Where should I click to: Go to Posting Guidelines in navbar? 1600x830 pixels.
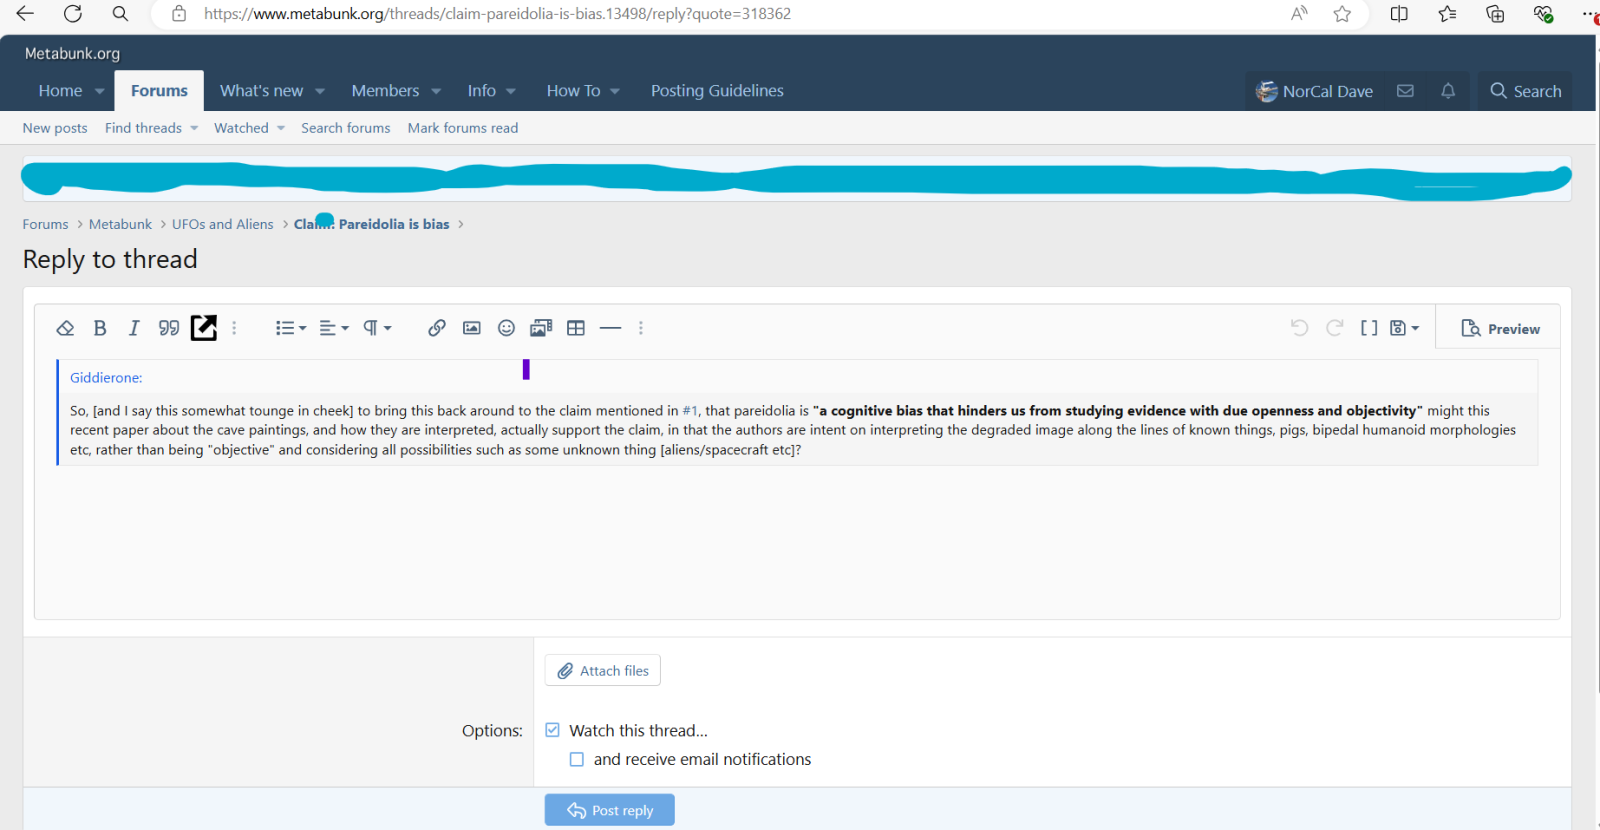(x=717, y=91)
